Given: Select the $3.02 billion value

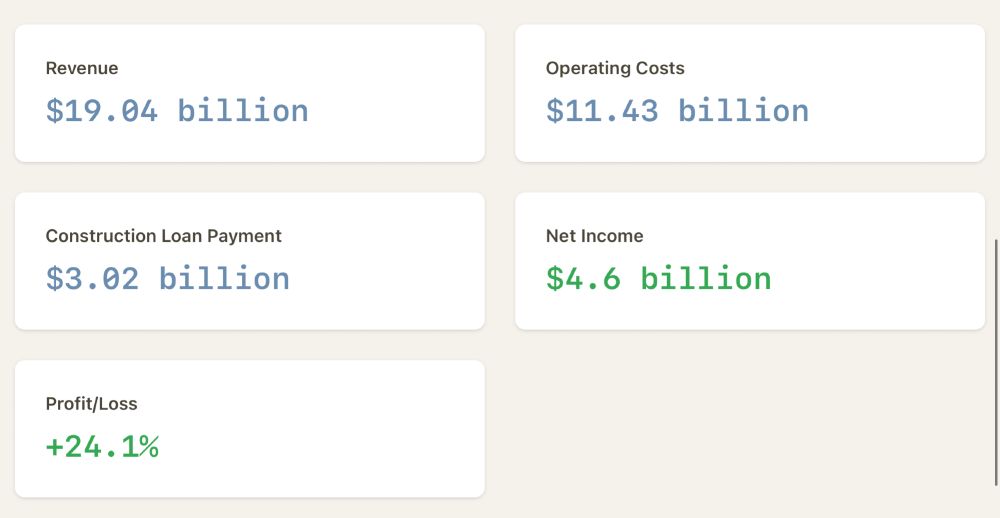Looking at the screenshot, I should tap(167, 278).
